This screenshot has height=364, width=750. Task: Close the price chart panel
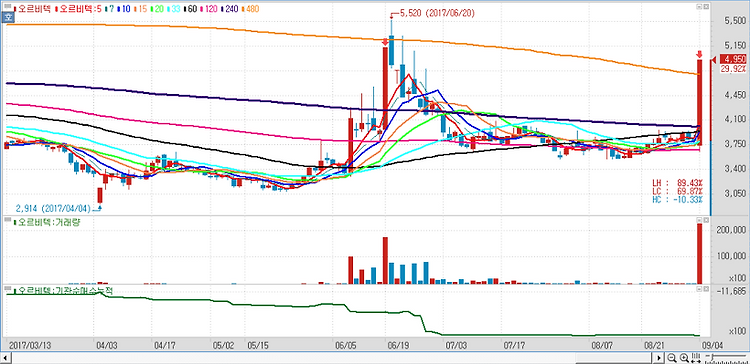pos(706,7)
